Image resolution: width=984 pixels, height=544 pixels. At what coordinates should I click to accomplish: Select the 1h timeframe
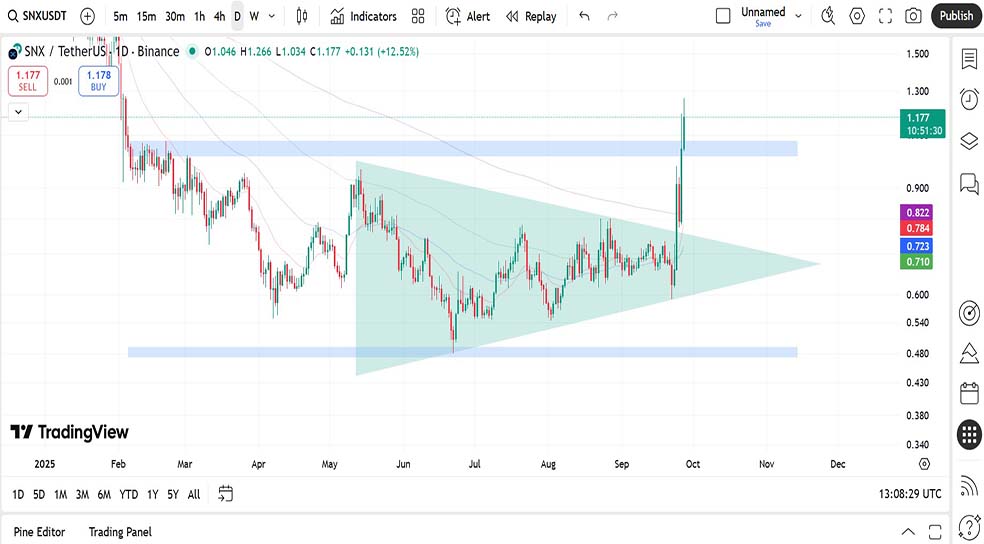200,16
